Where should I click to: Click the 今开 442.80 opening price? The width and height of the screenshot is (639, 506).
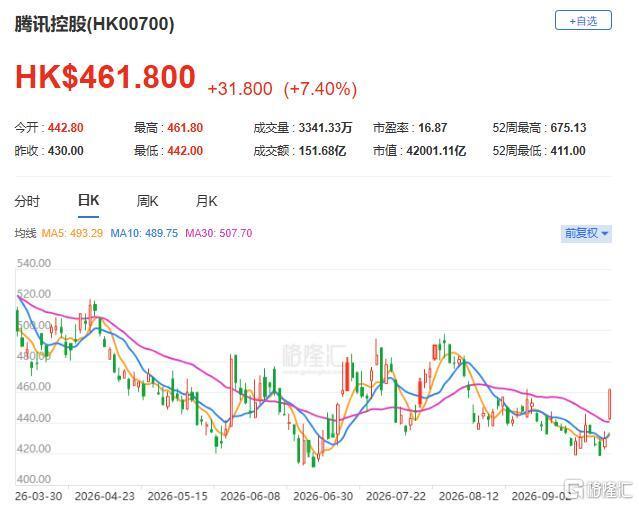coord(49,128)
